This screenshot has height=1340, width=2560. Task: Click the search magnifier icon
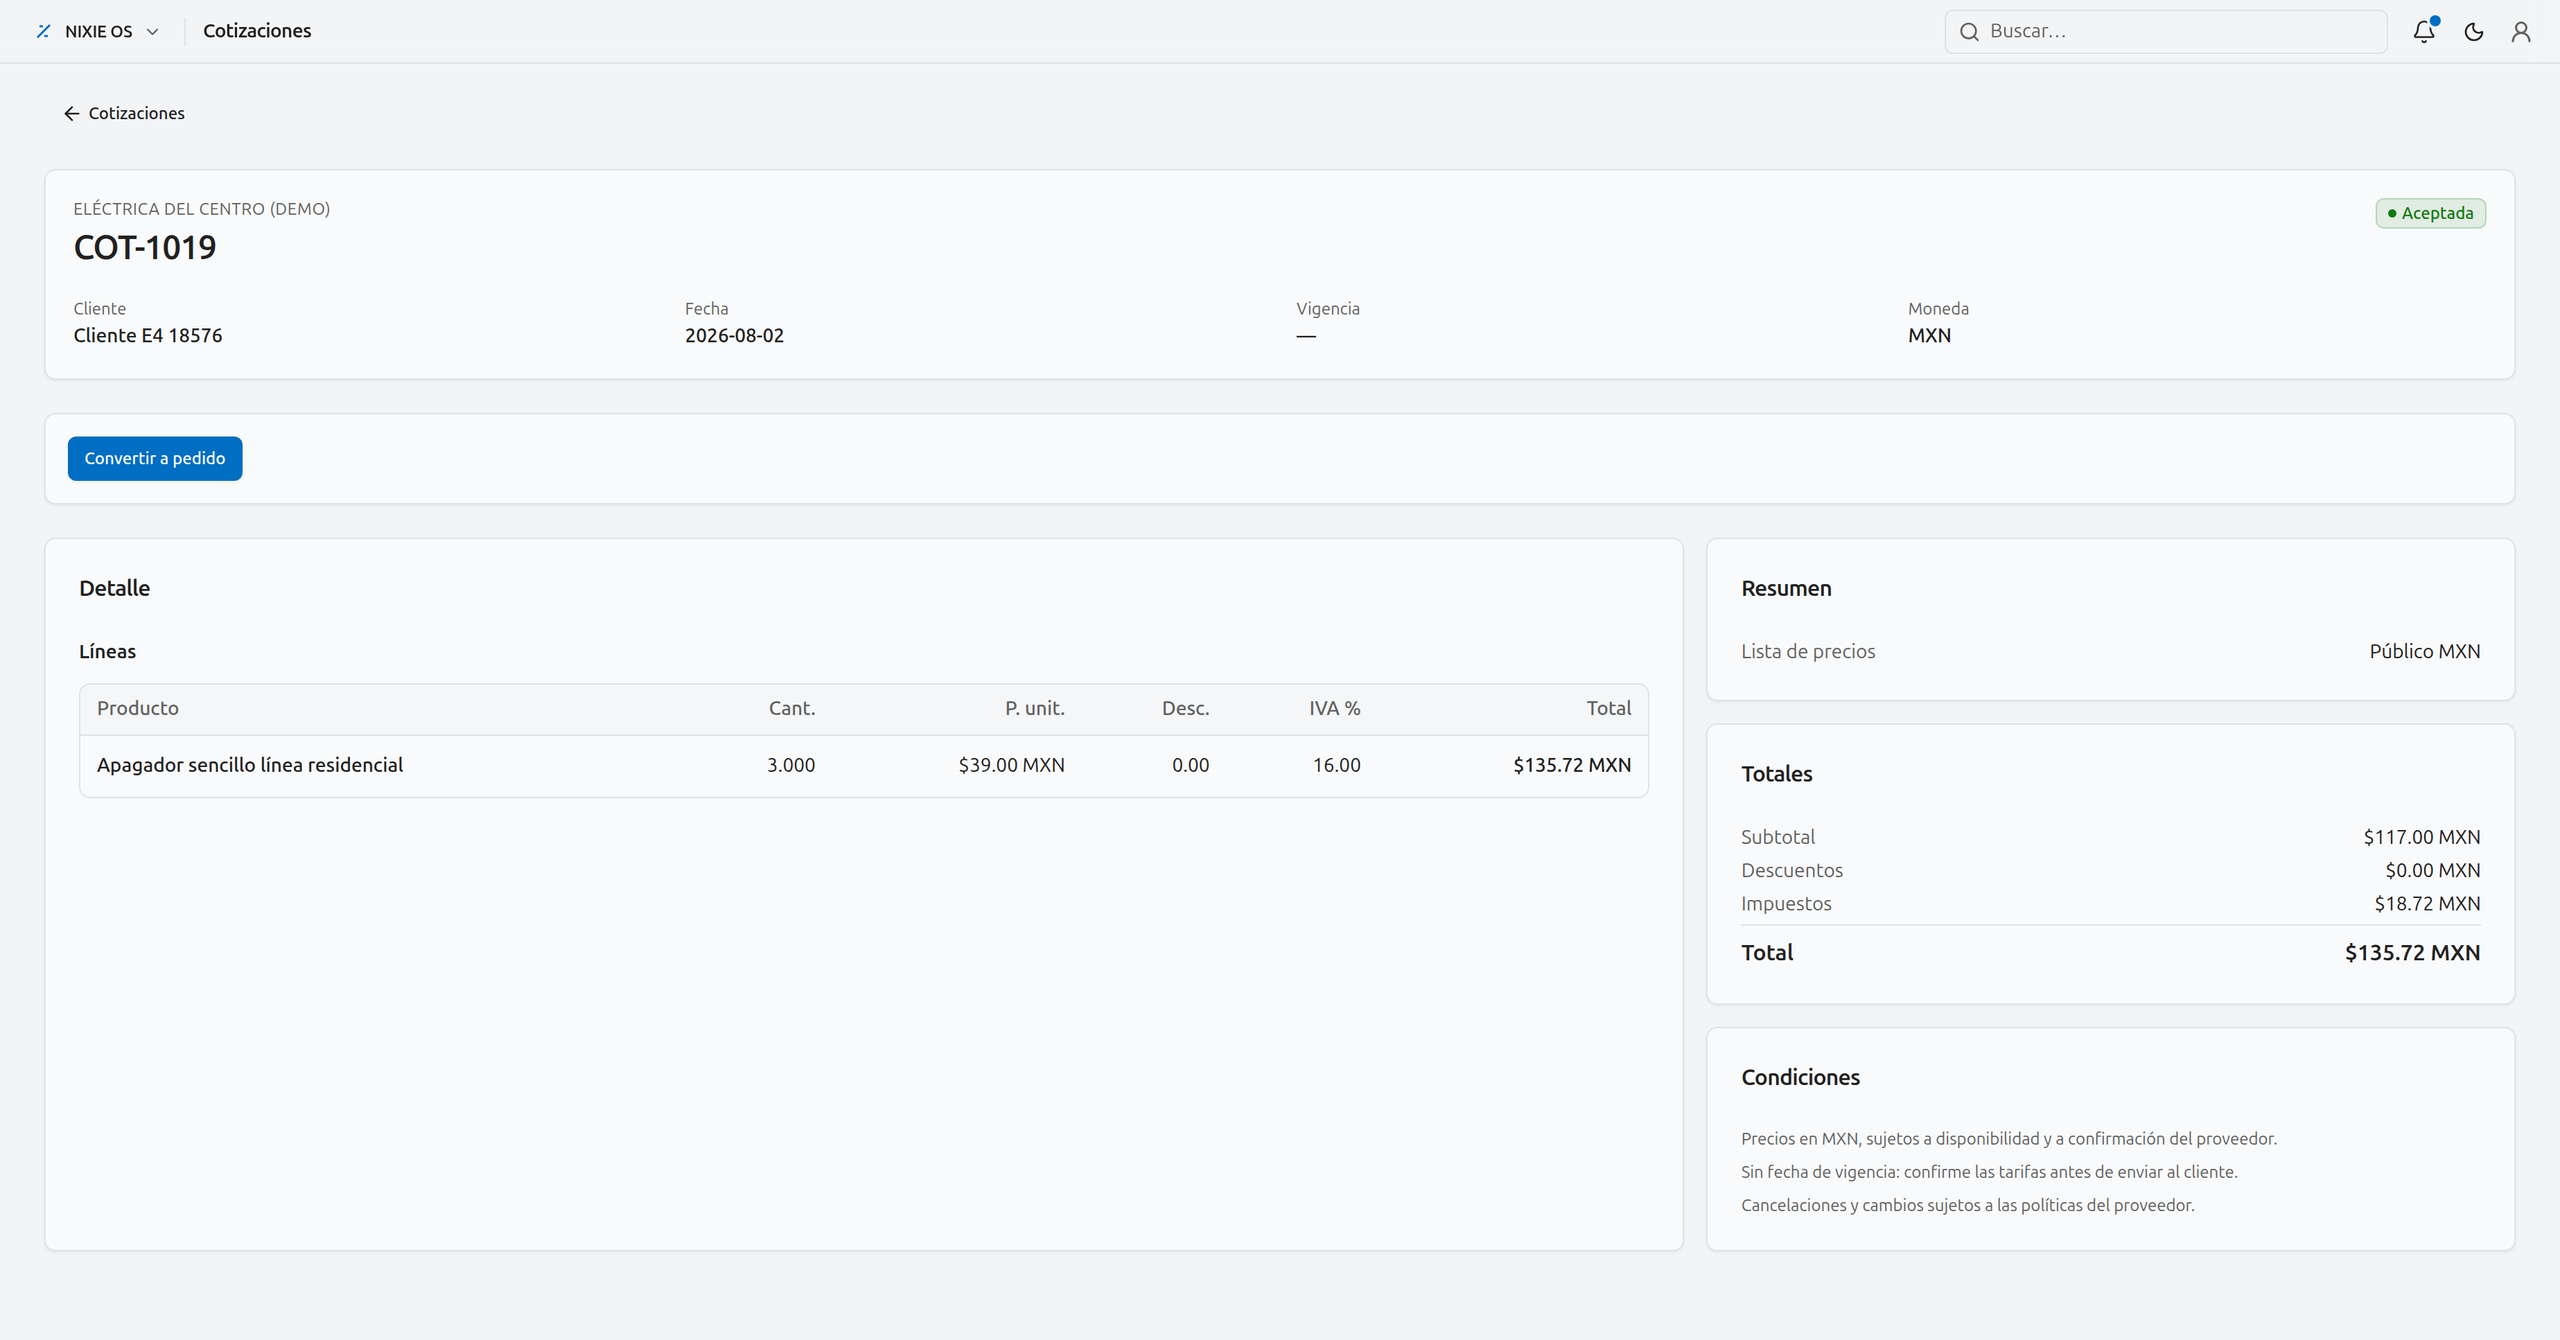click(x=1969, y=31)
